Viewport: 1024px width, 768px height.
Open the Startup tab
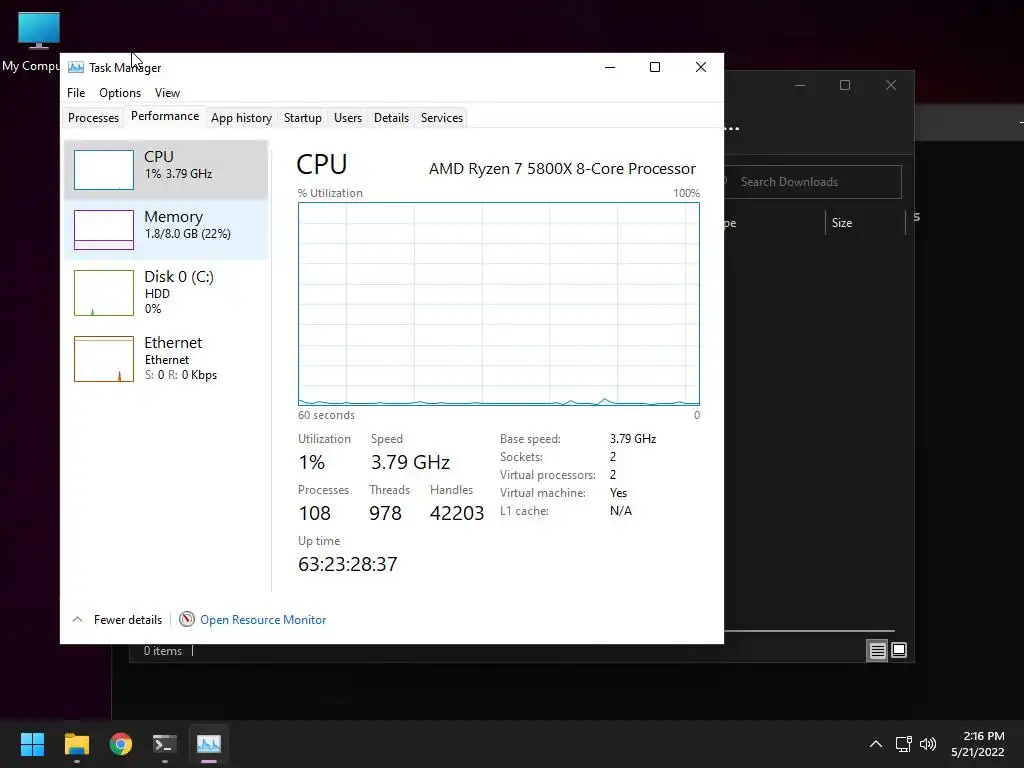[302, 118]
